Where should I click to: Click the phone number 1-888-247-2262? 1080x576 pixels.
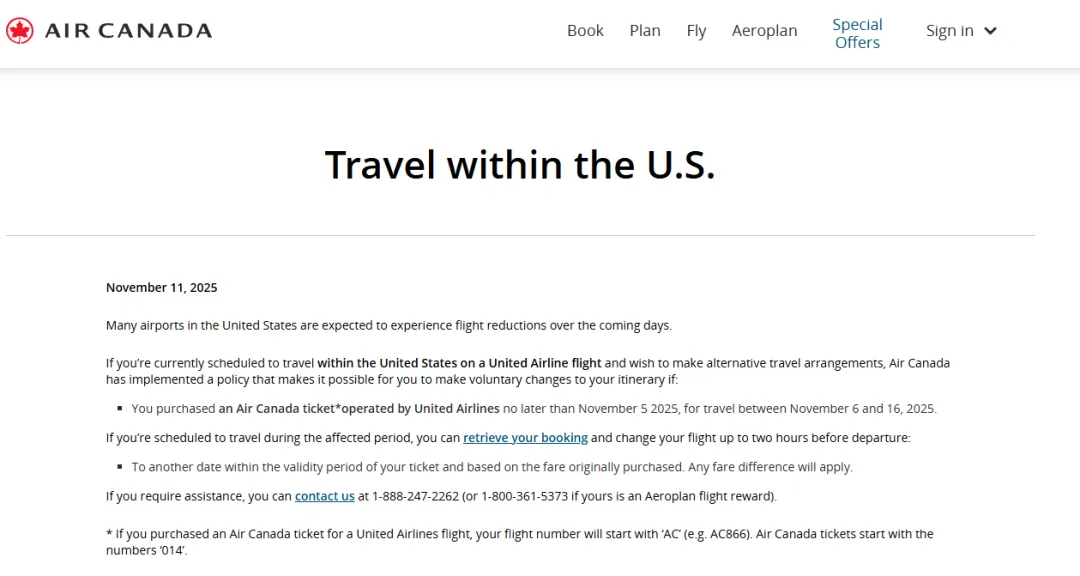(417, 496)
